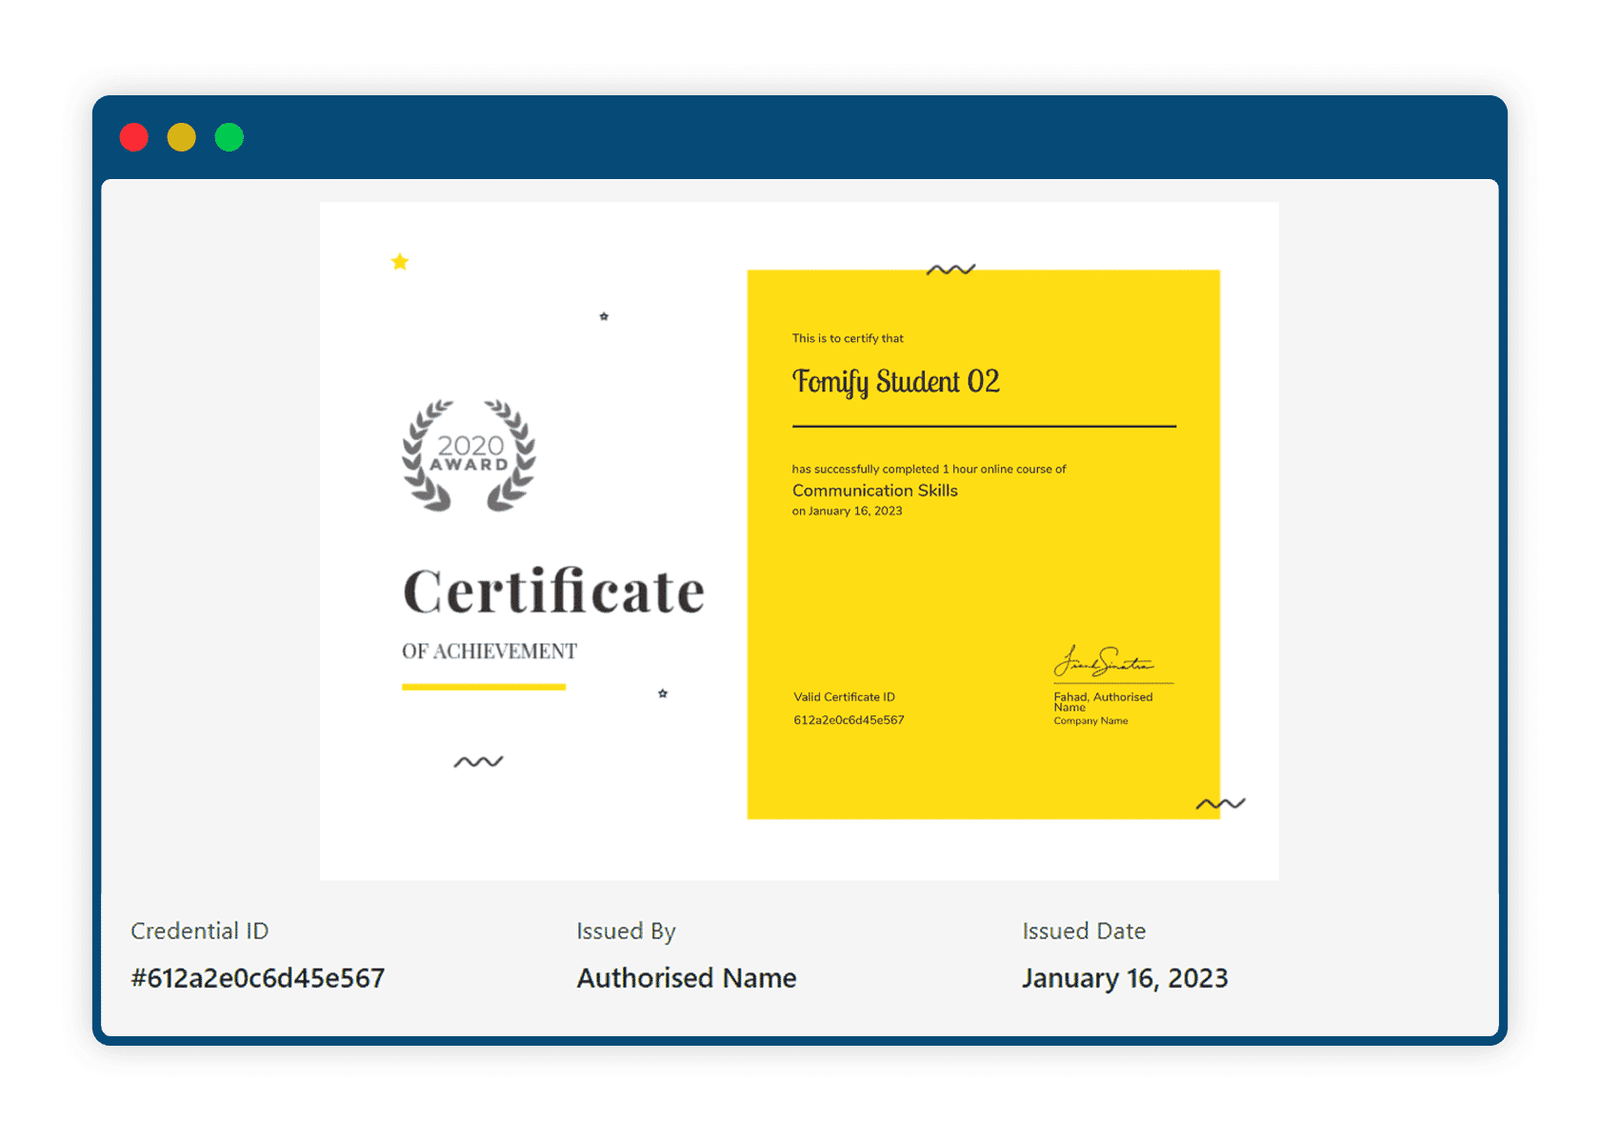1600x1141 pixels.
Task: Click the red window dot
Action: [134, 137]
